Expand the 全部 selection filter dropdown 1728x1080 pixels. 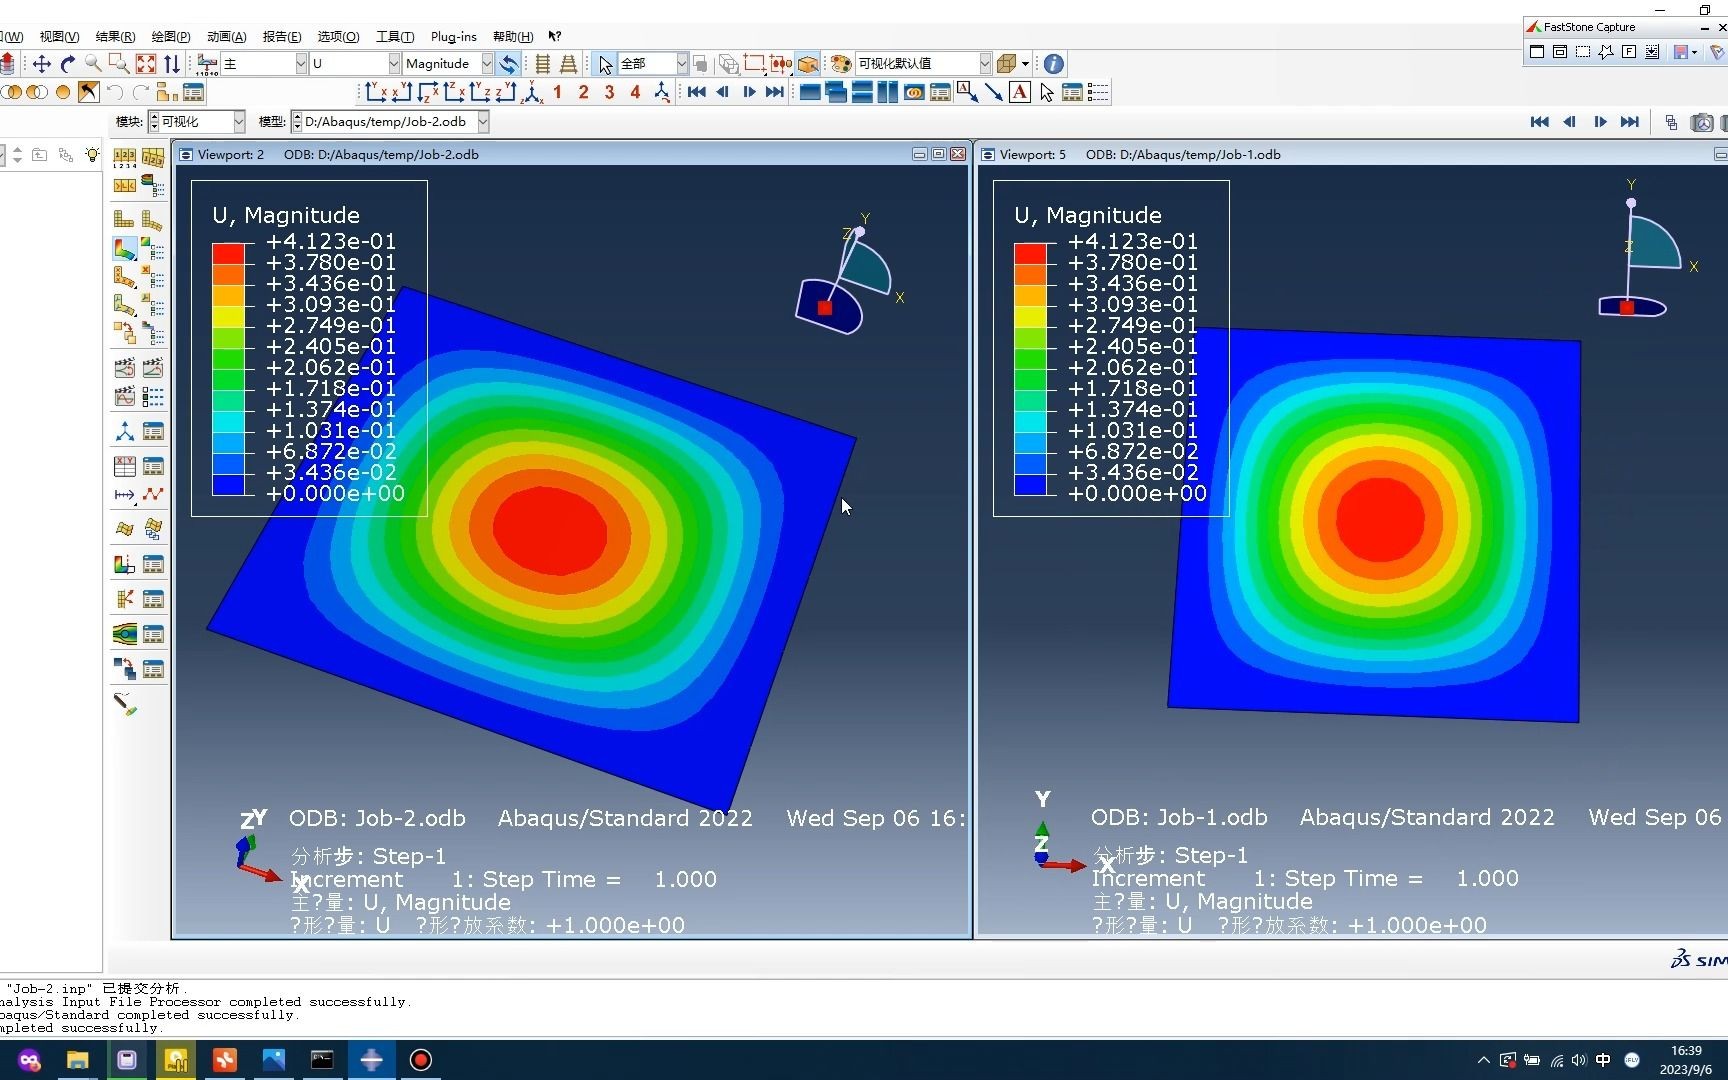[681, 63]
